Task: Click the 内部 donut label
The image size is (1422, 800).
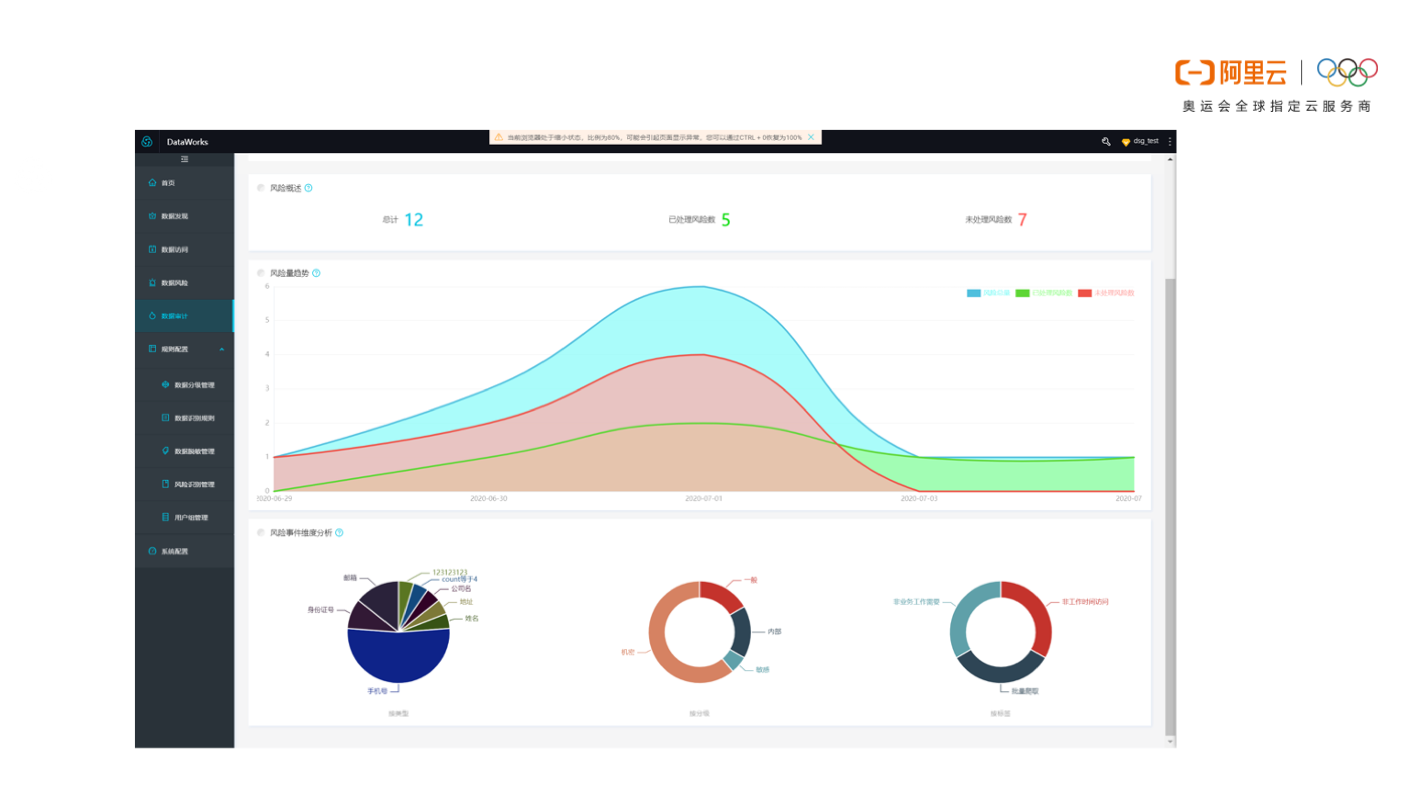Action: (774, 632)
